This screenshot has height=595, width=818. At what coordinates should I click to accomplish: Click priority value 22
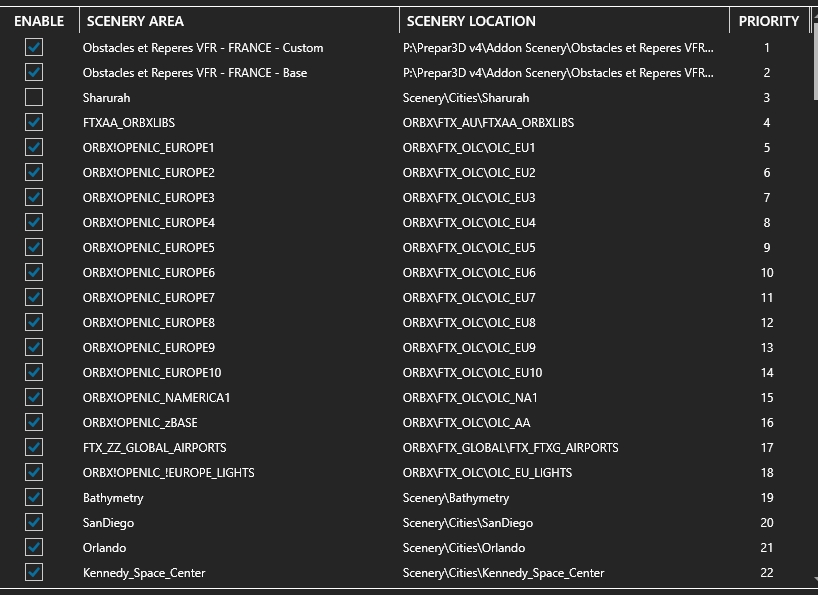click(x=767, y=573)
